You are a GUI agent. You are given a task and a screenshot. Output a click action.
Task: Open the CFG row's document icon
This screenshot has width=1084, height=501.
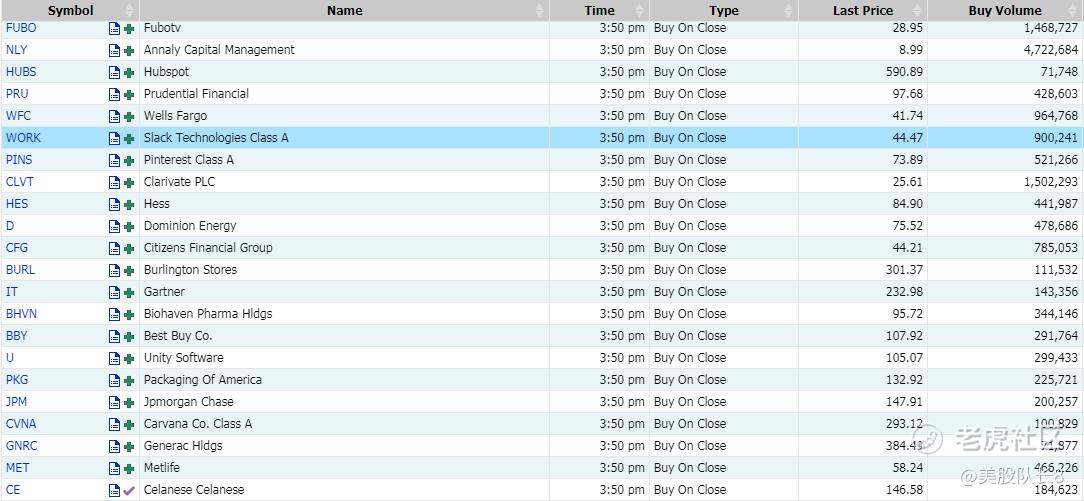click(114, 248)
